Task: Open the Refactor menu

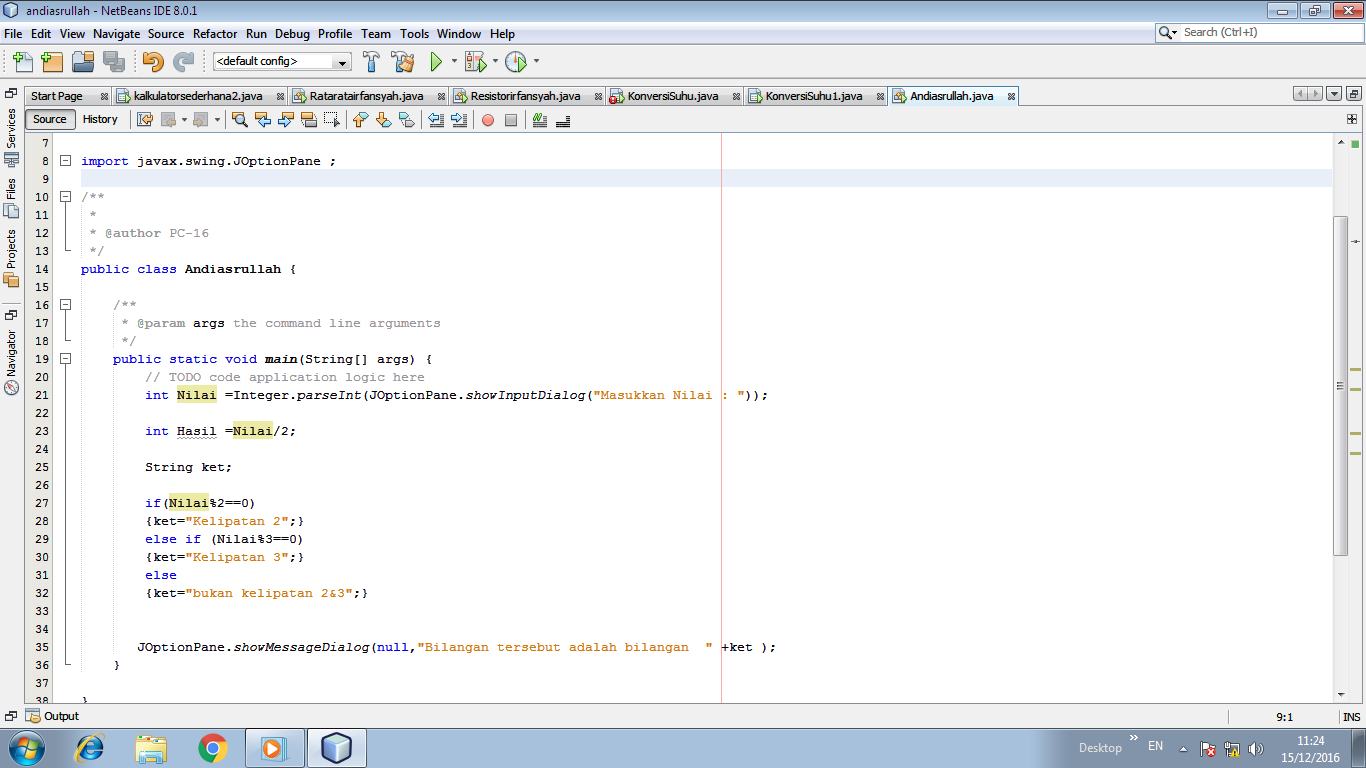Action: tap(215, 34)
